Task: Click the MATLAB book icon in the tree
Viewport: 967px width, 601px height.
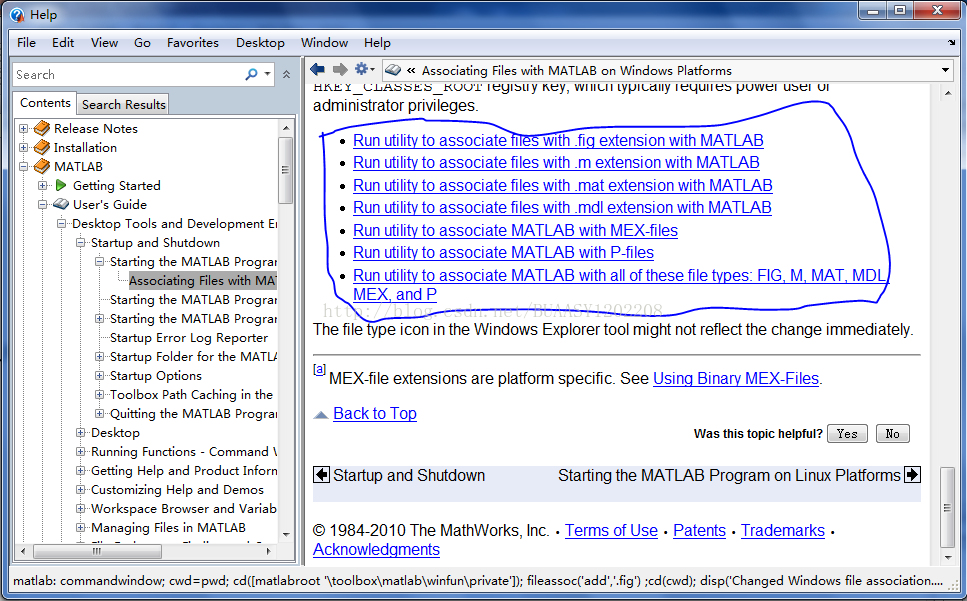Action: point(42,166)
